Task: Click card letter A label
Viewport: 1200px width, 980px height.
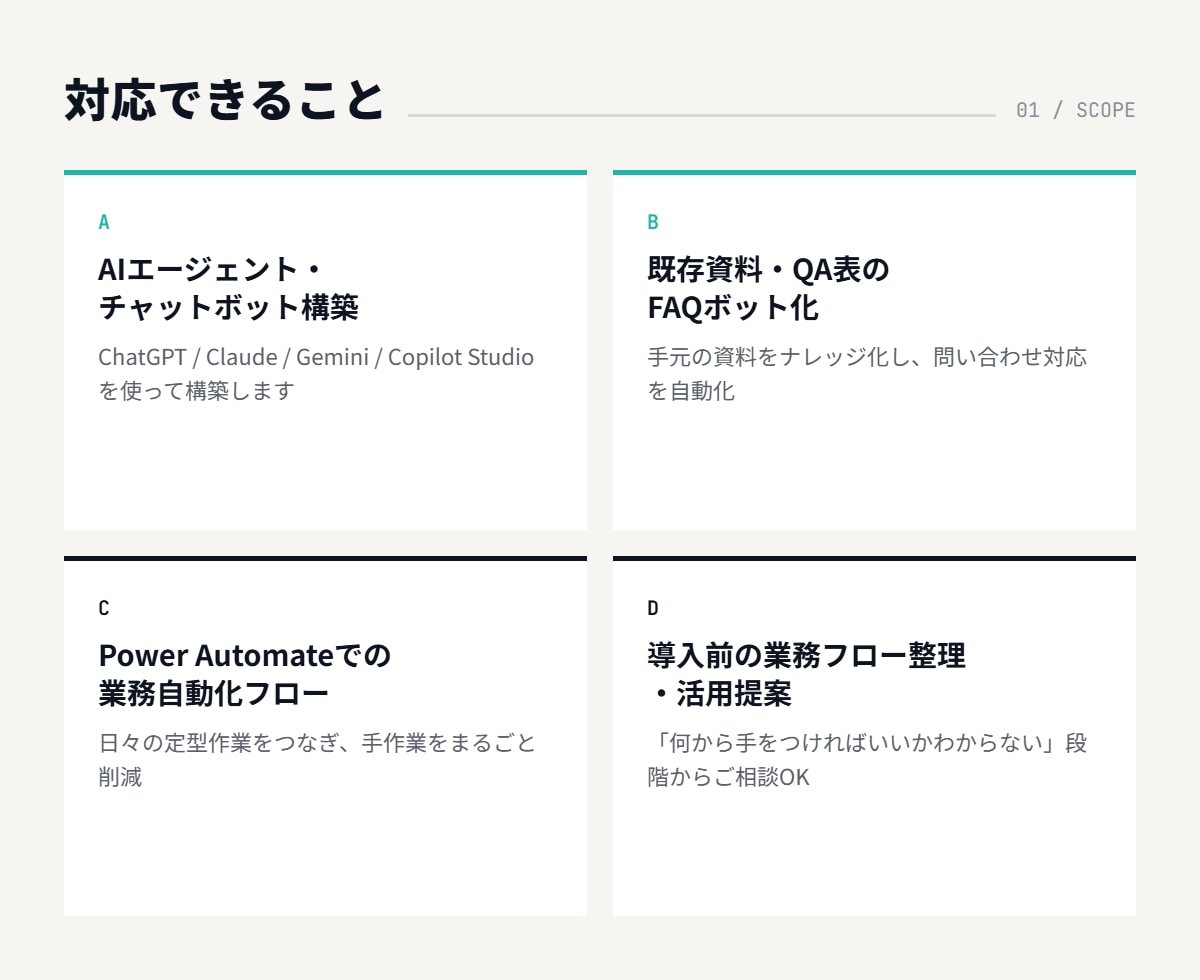Action: point(104,222)
